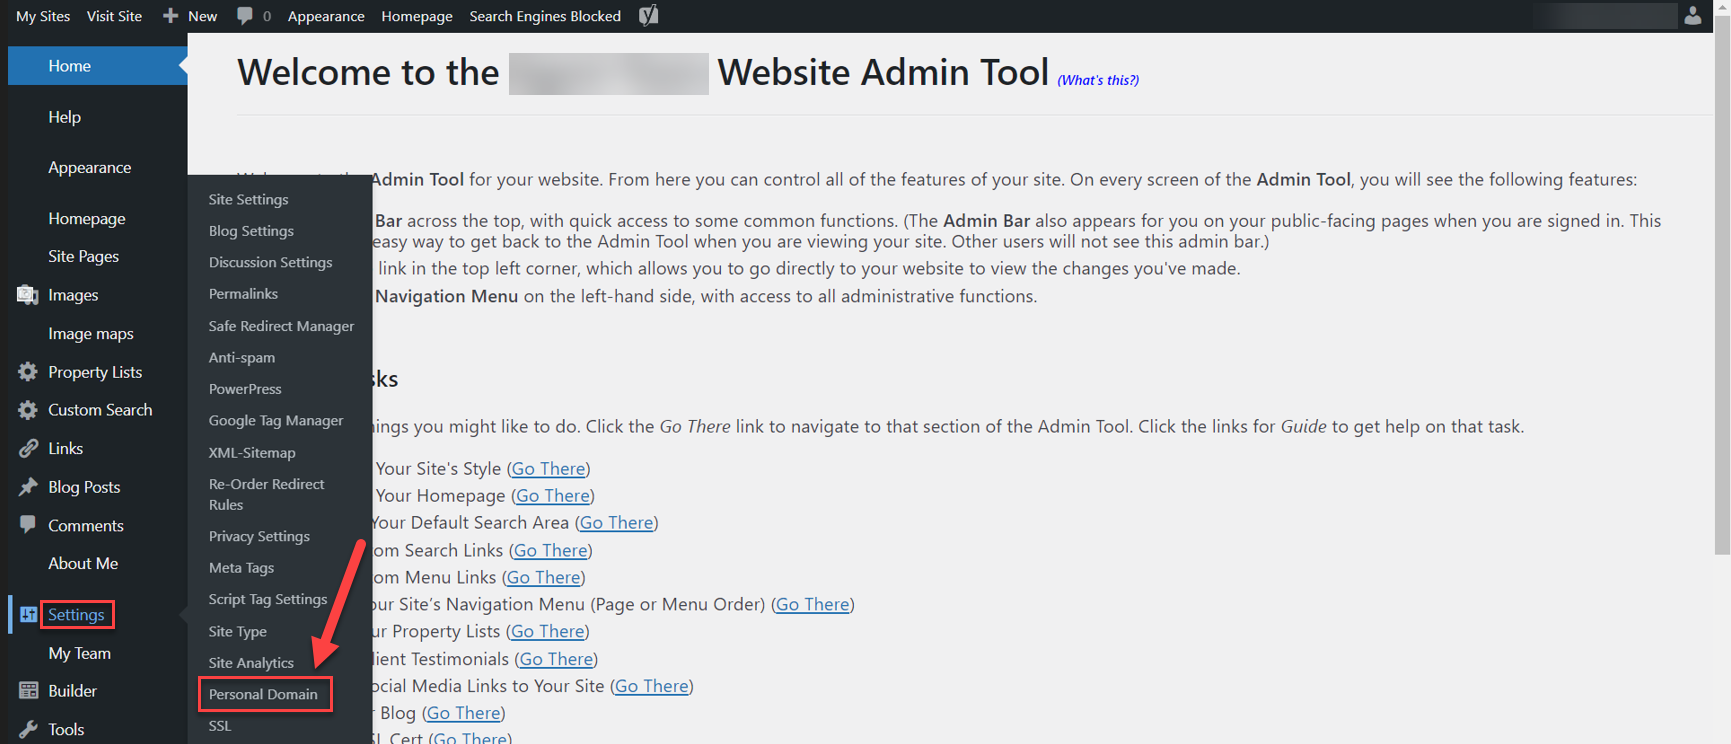The image size is (1731, 744).
Task: Select Site Analytics from the Settings submenu
Action: click(251, 663)
